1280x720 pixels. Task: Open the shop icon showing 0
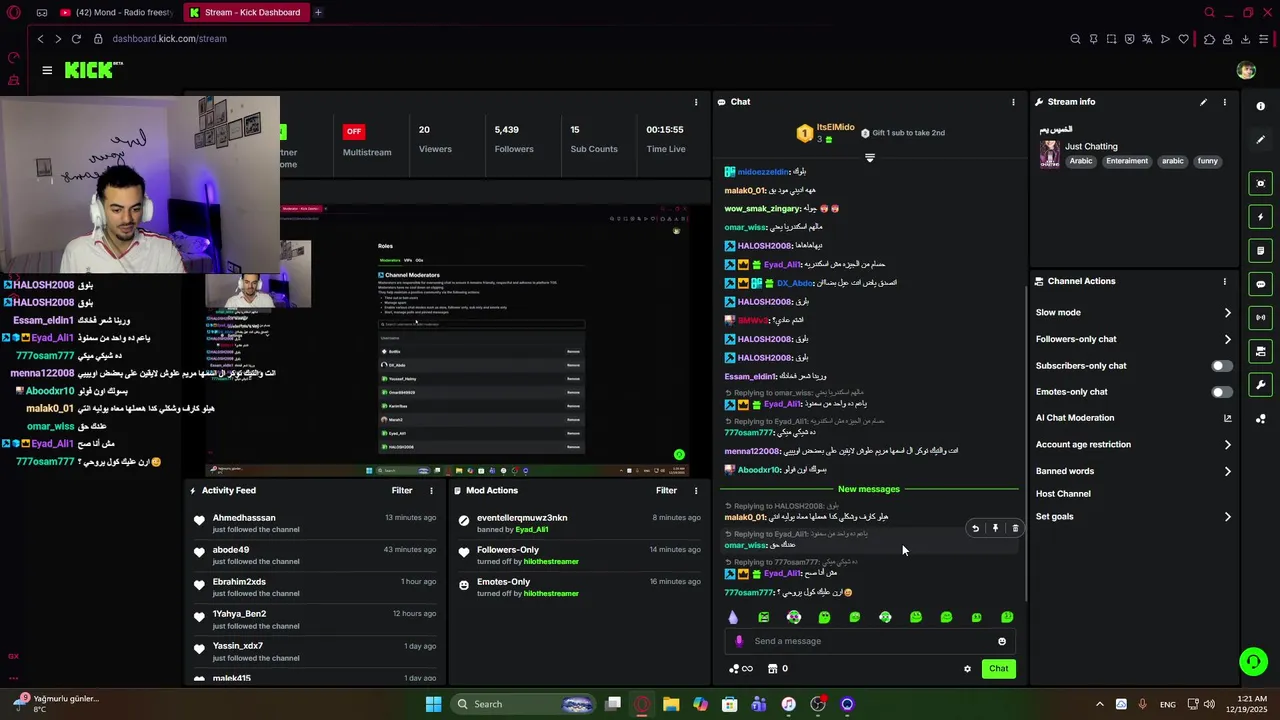tap(777, 669)
